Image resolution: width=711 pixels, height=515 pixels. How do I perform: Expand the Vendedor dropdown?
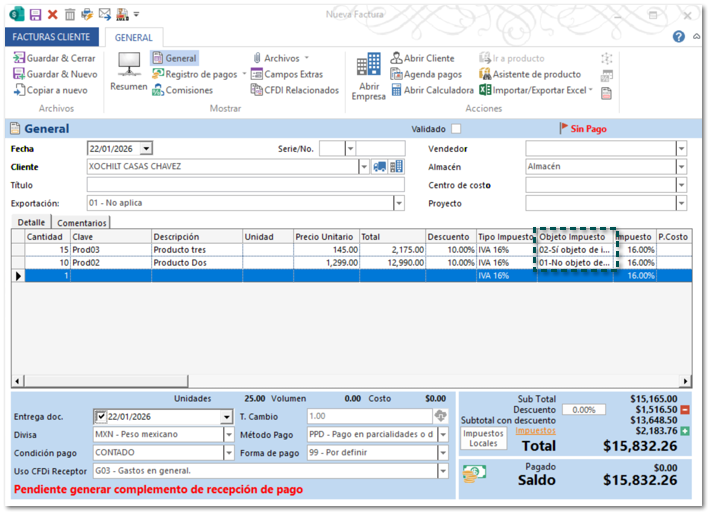tap(681, 148)
